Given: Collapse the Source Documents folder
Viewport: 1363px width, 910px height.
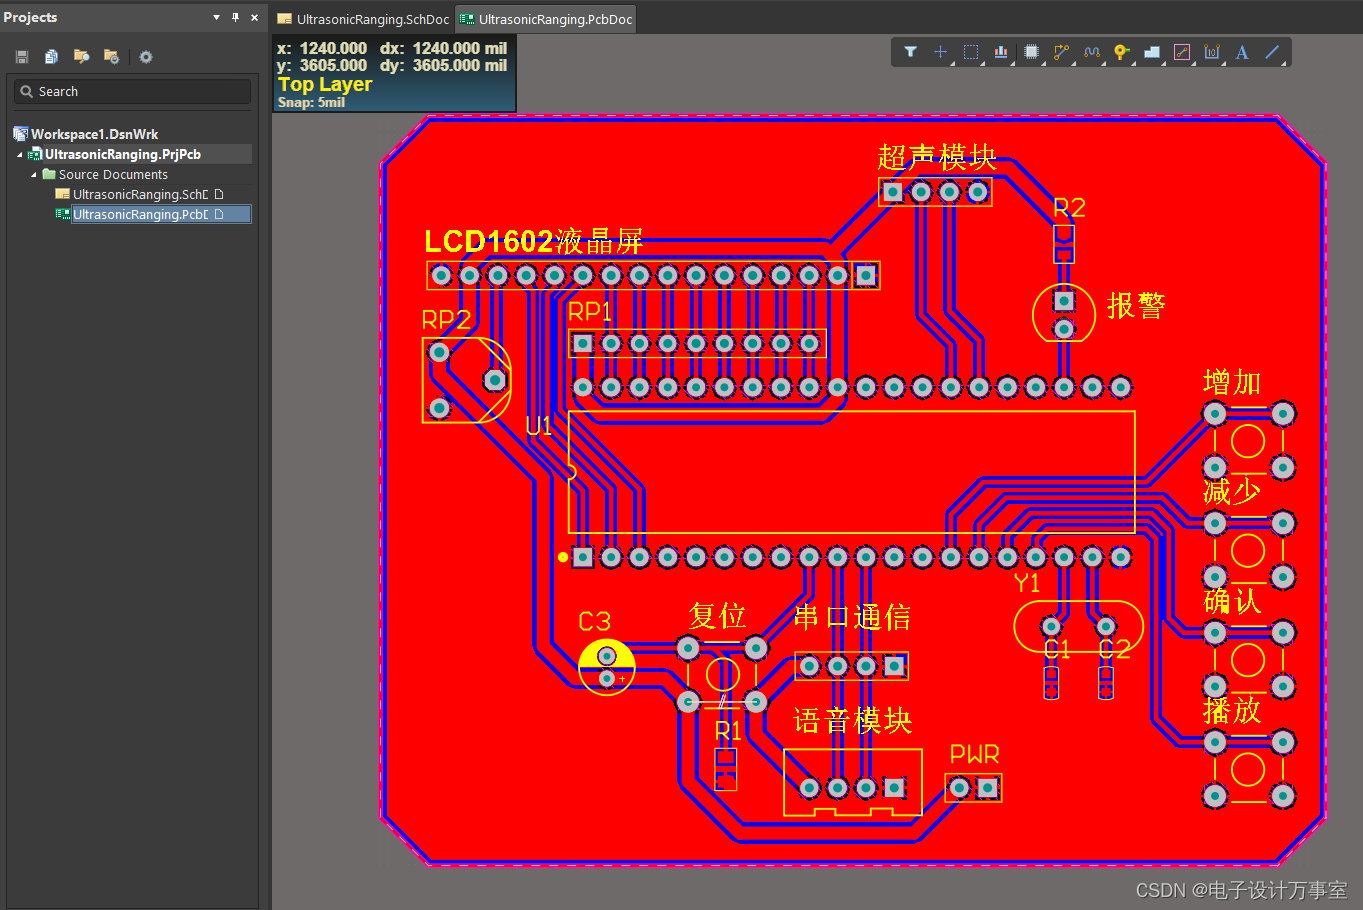Looking at the screenshot, I should click(x=34, y=174).
